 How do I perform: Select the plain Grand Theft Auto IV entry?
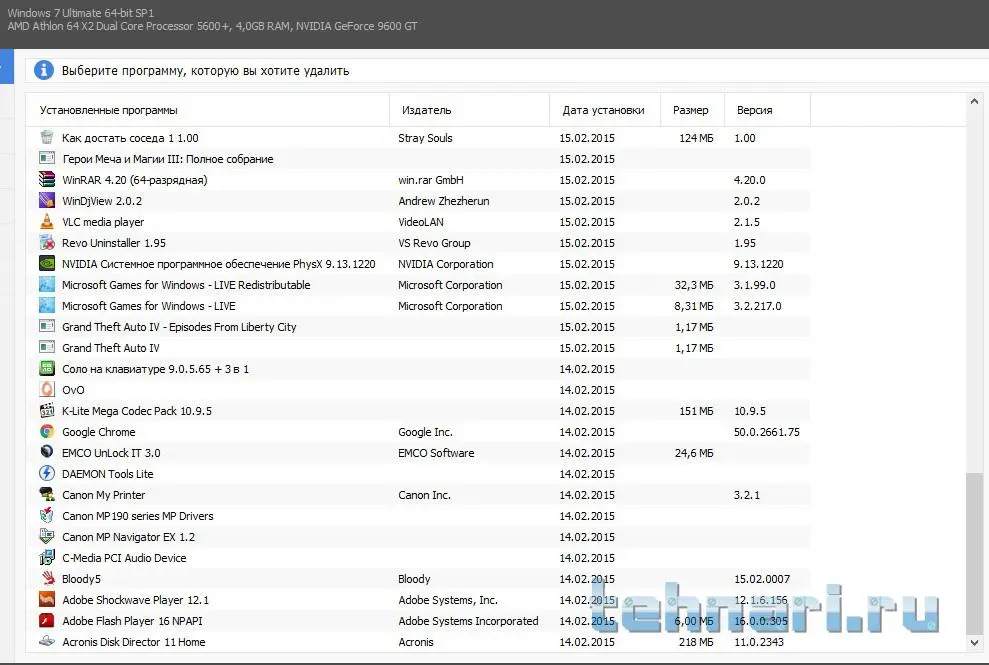click(418, 348)
